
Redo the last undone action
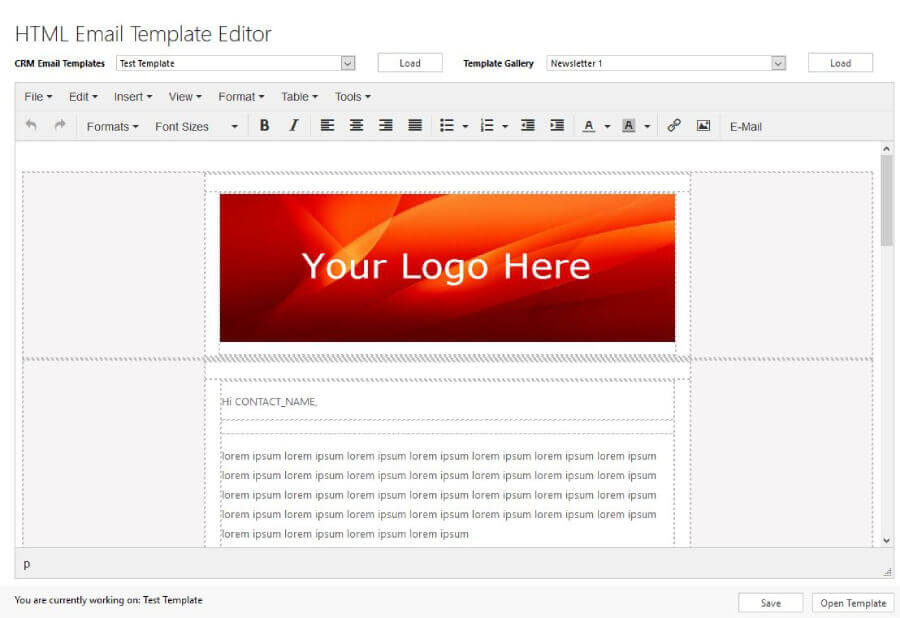tap(58, 125)
